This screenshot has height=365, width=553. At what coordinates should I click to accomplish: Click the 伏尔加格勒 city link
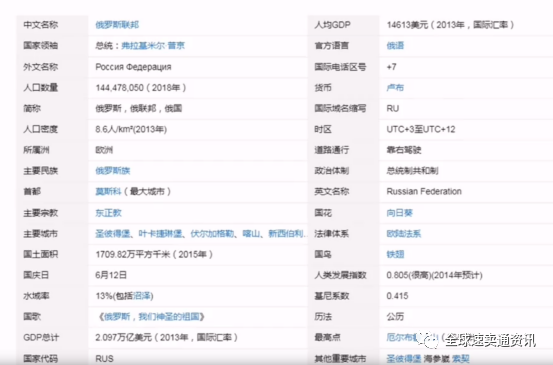pos(212,233)
